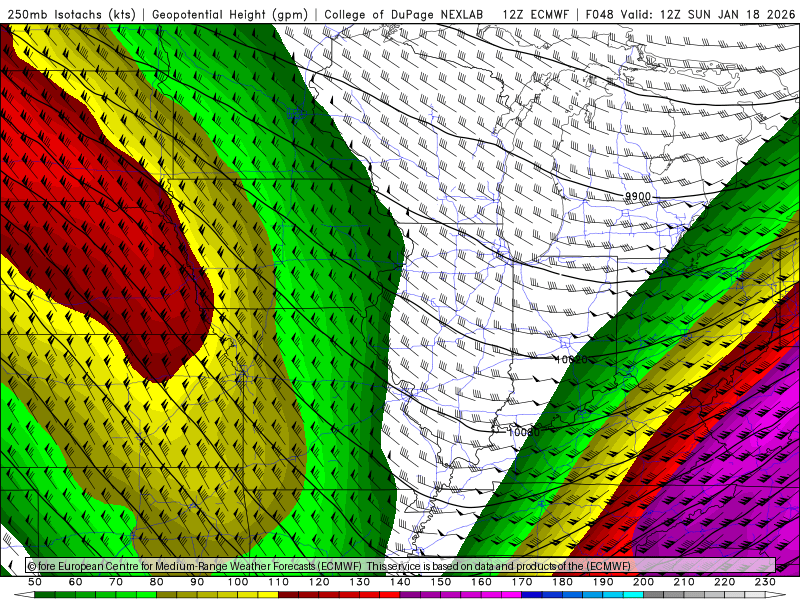
Task: Click the 160 value on the color scale
Action: pyautogui.click(x=481, y=582)
